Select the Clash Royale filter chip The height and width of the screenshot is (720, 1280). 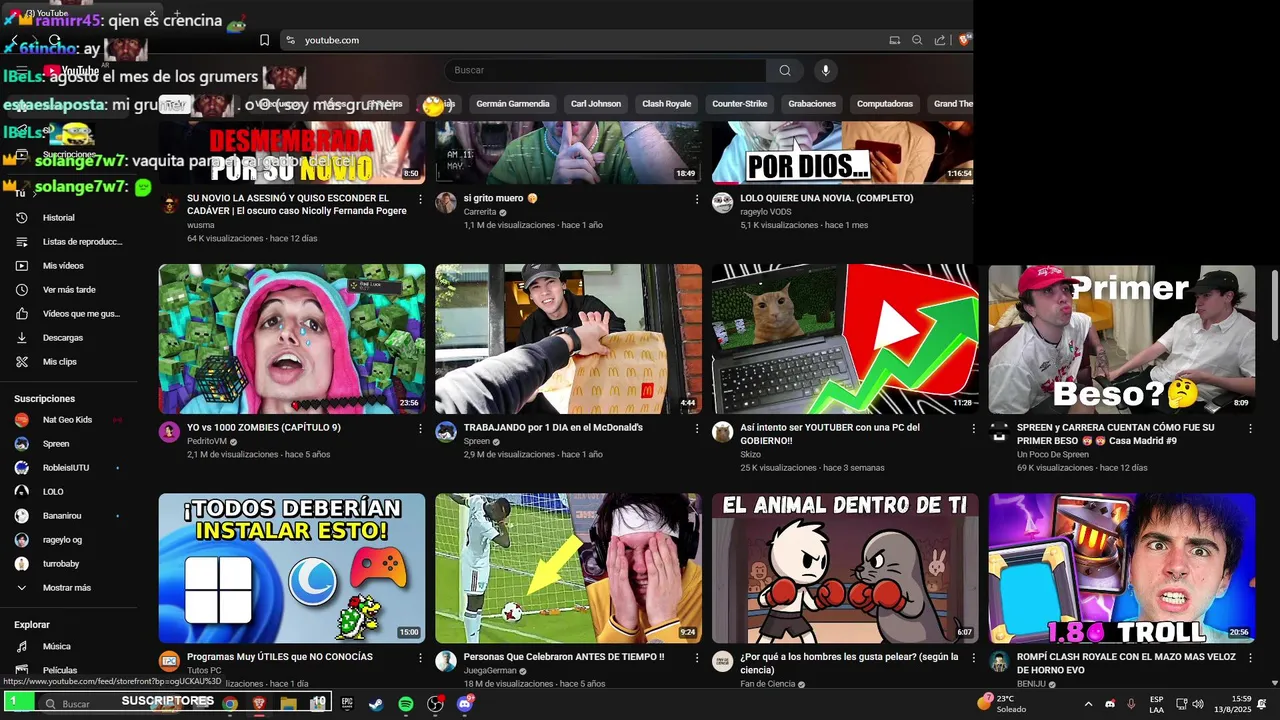click(666, 104)
